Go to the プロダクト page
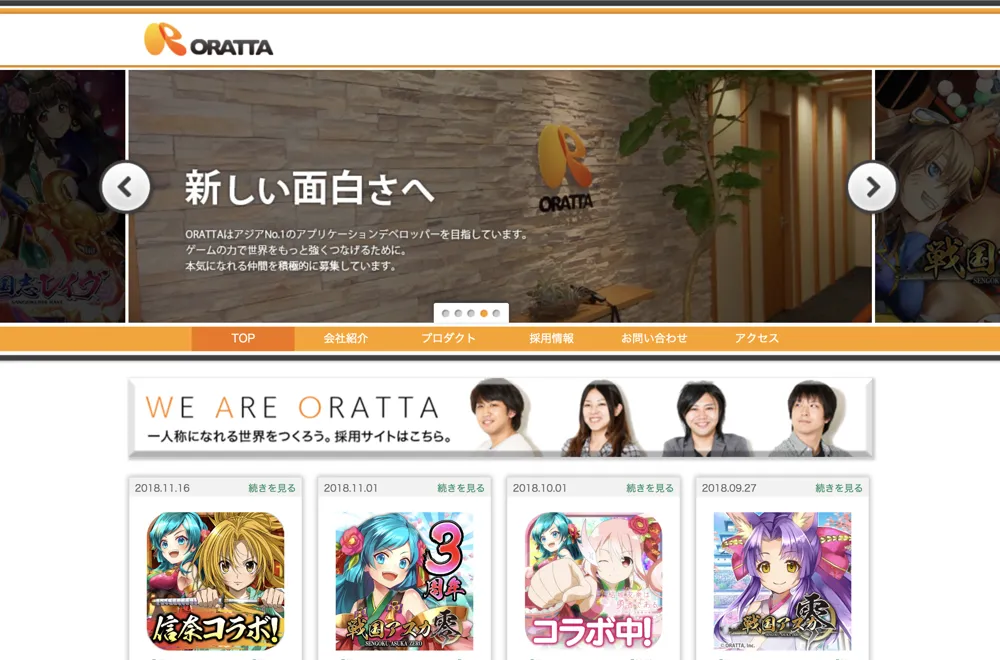This screenshot has width=1000, height=660. (x=449, y=339)
